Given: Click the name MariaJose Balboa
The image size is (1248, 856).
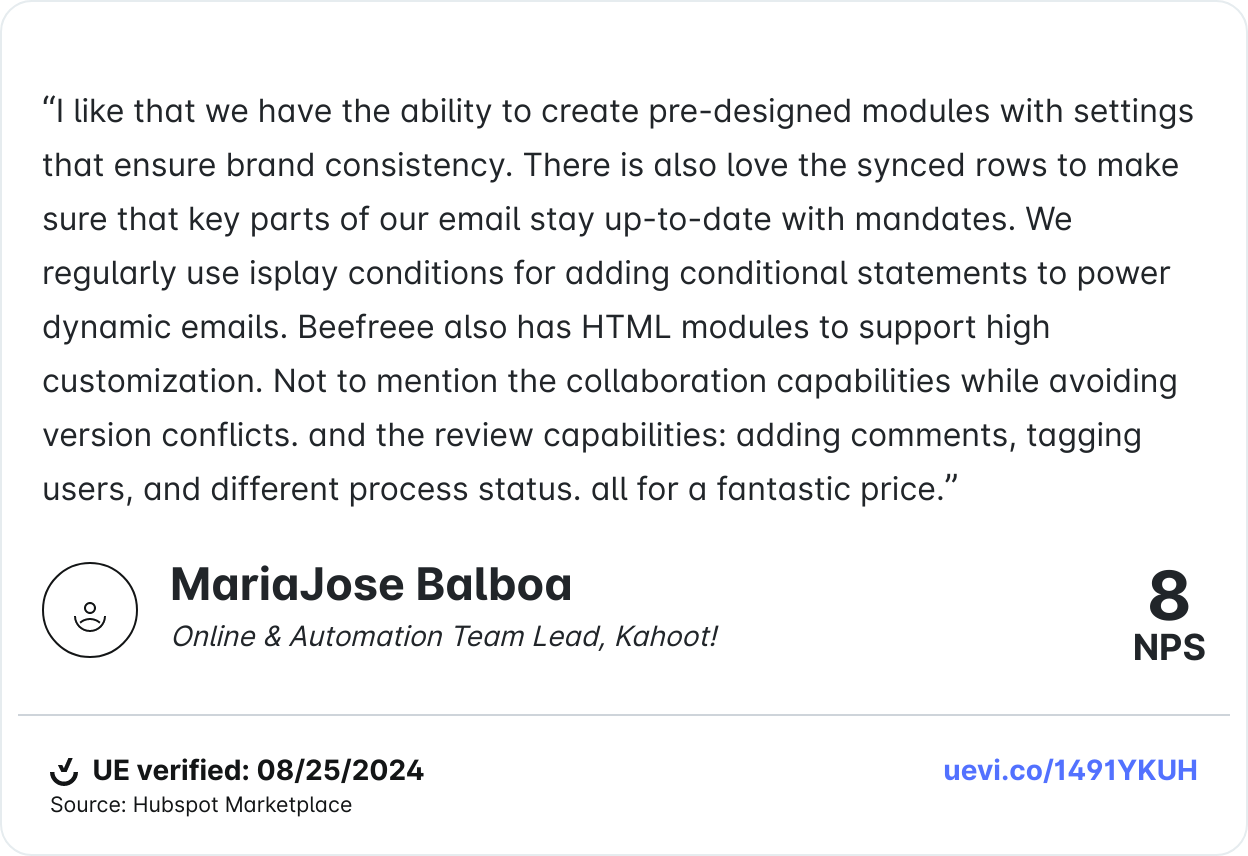Looking at the screenshot, I should pos(371,585).
